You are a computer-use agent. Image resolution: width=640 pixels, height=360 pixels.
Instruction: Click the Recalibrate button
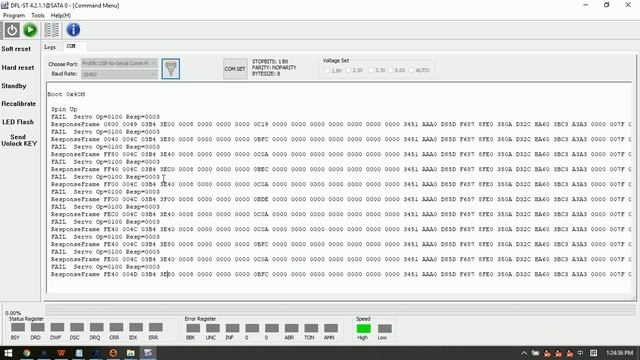(x=18, y=104)
